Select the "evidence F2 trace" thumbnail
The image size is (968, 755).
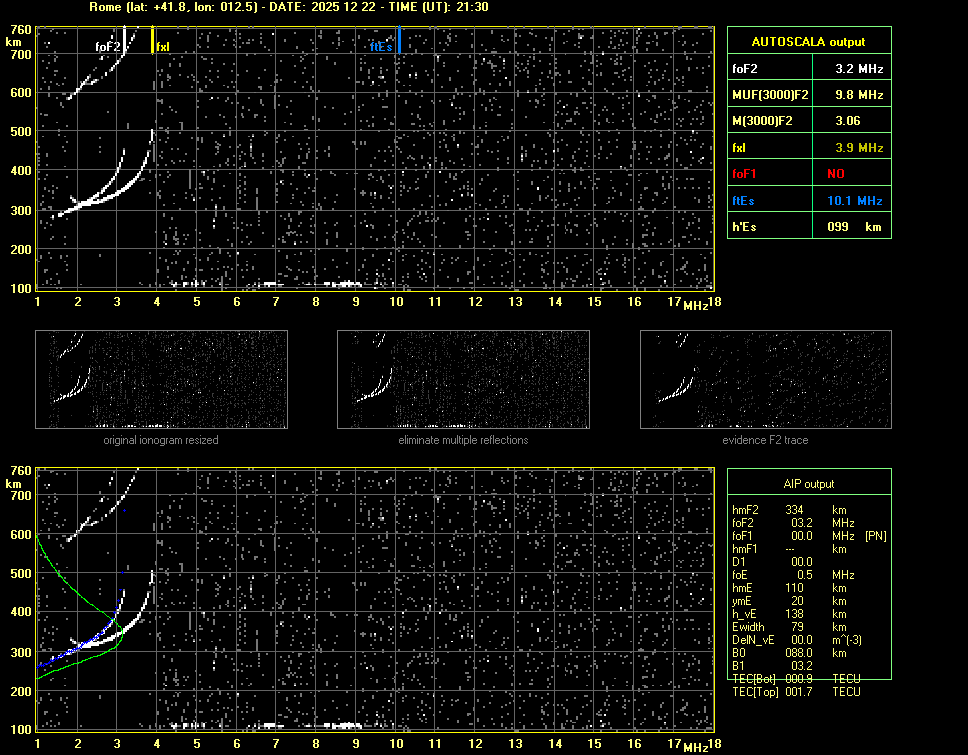(765, 379)
